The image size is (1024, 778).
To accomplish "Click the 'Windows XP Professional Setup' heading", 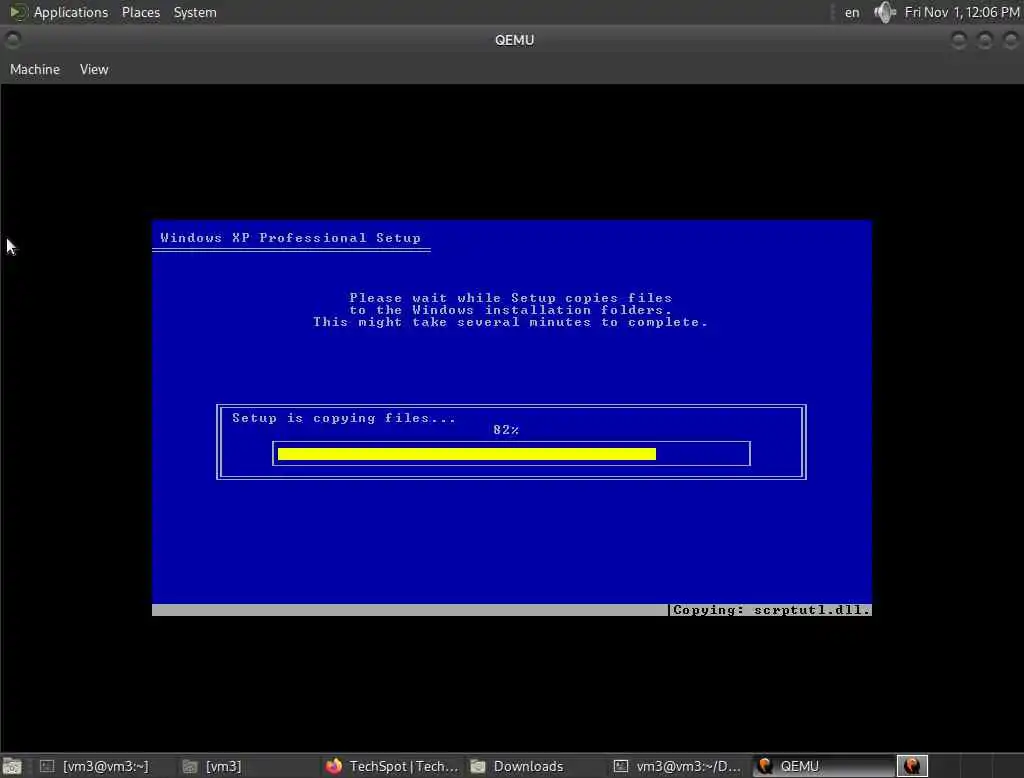I will coord(291,238).
